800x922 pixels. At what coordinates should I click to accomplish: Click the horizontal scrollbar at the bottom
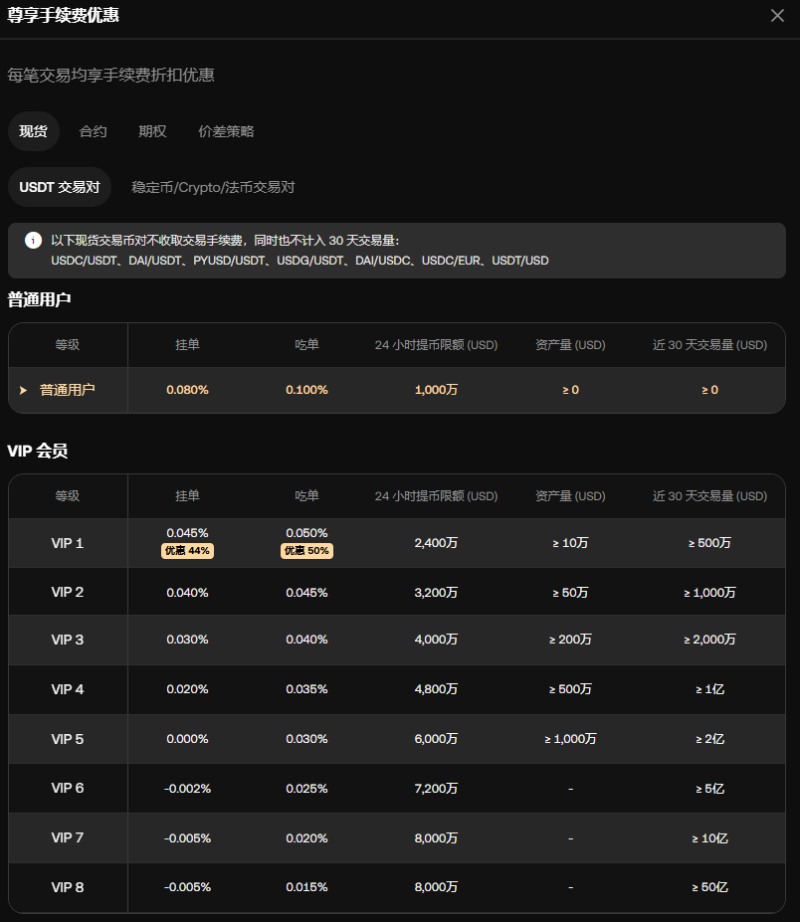pyautogui.click(x=400, y=917)
